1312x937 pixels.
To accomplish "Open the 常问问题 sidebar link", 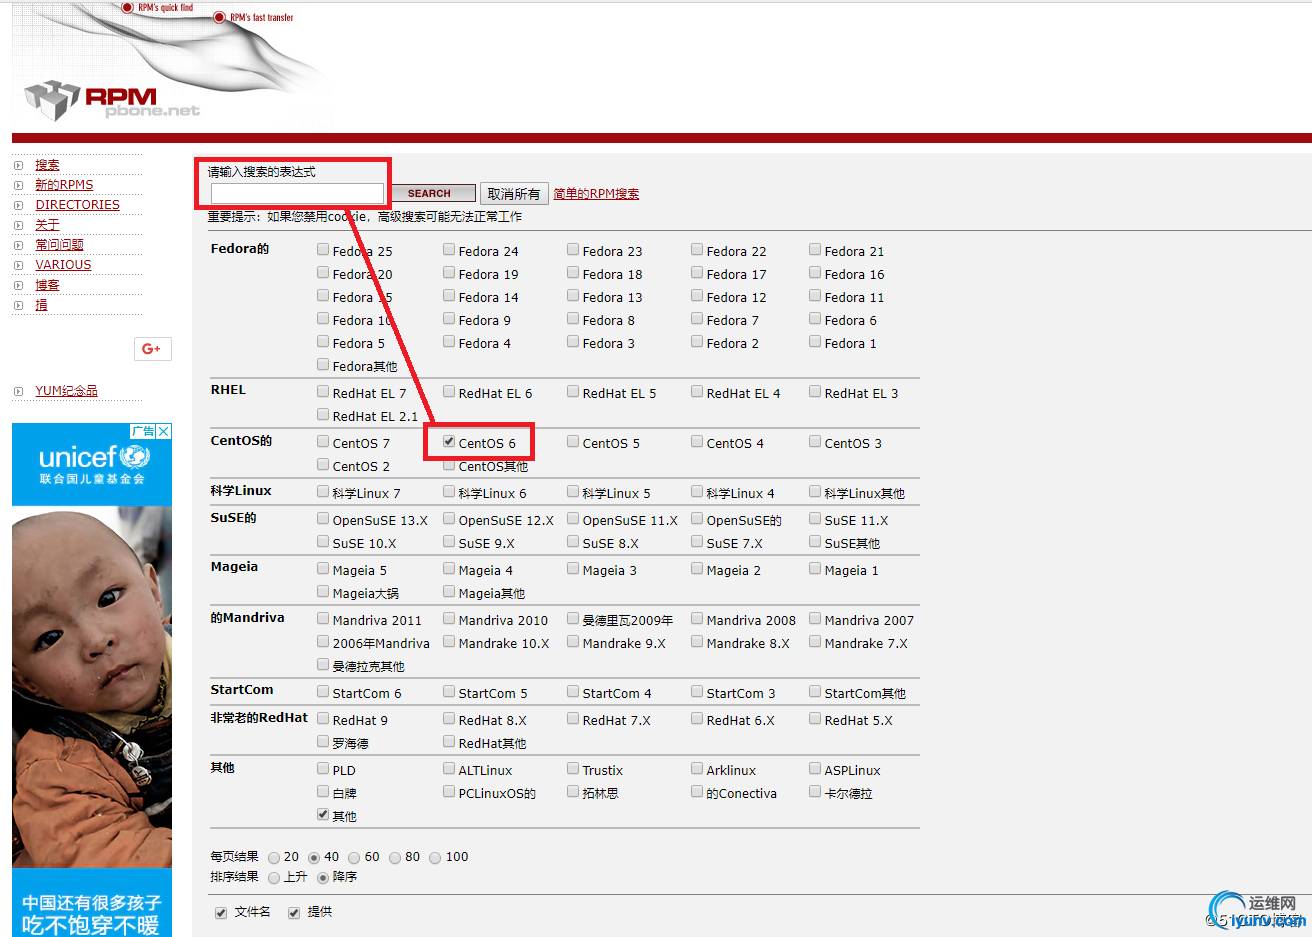I will pyautogui.click(x=59, y=245).
